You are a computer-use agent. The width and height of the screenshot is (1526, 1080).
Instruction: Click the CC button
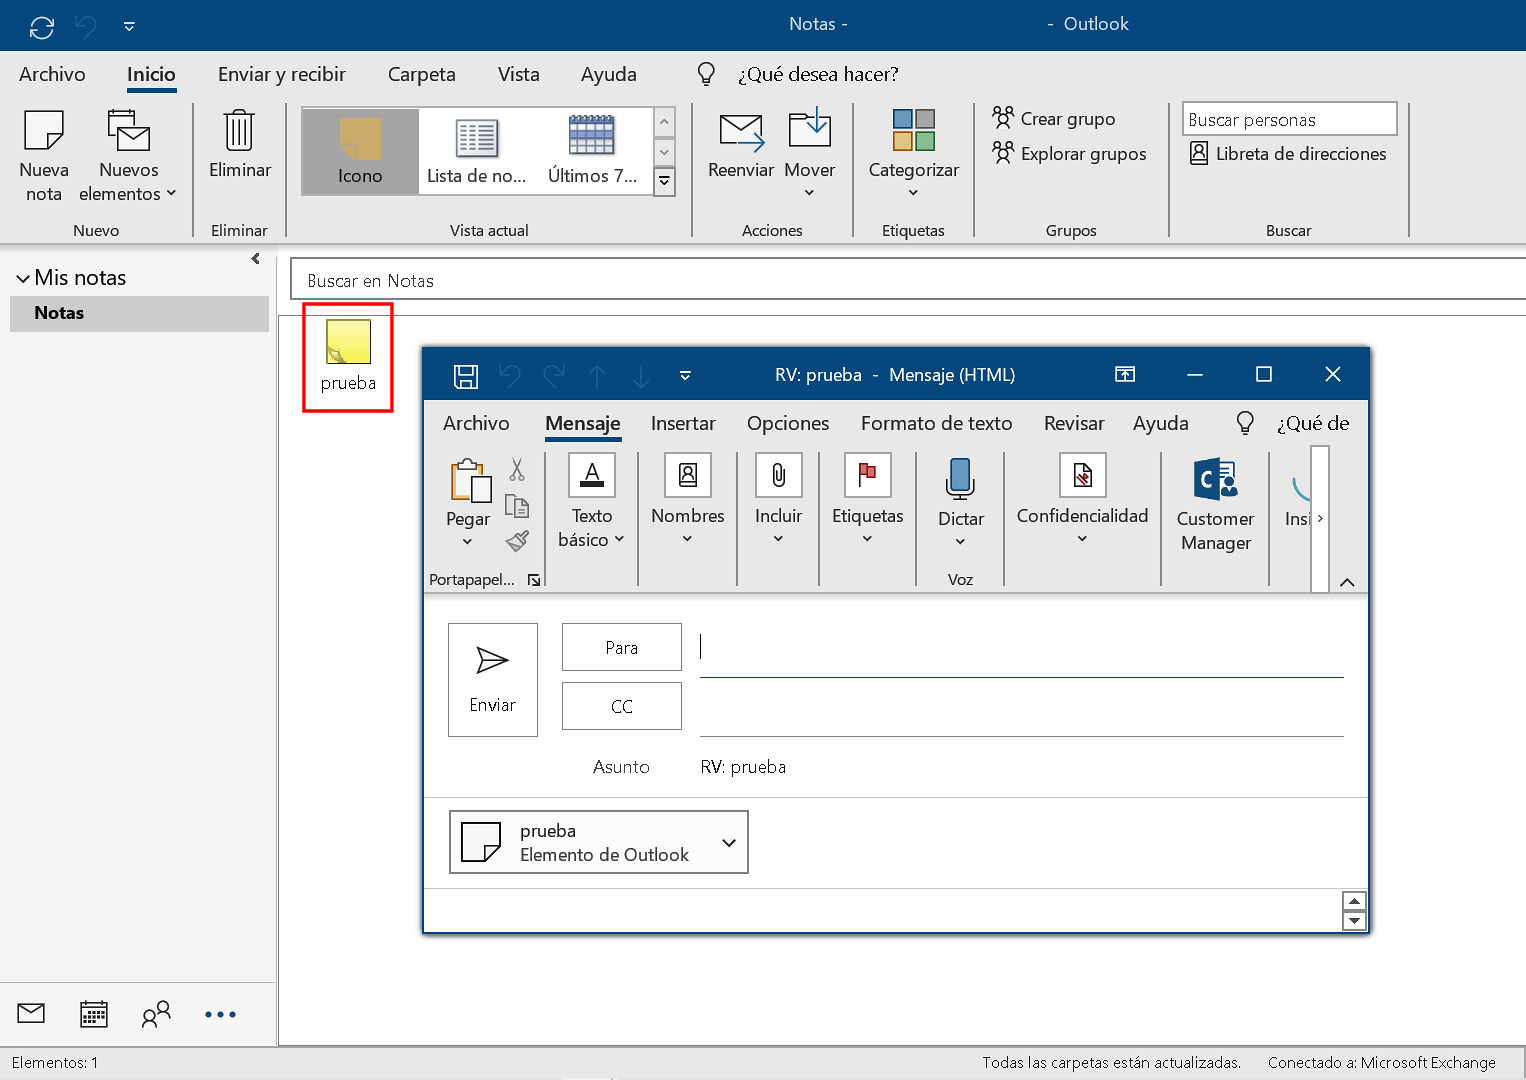(622, 707)
